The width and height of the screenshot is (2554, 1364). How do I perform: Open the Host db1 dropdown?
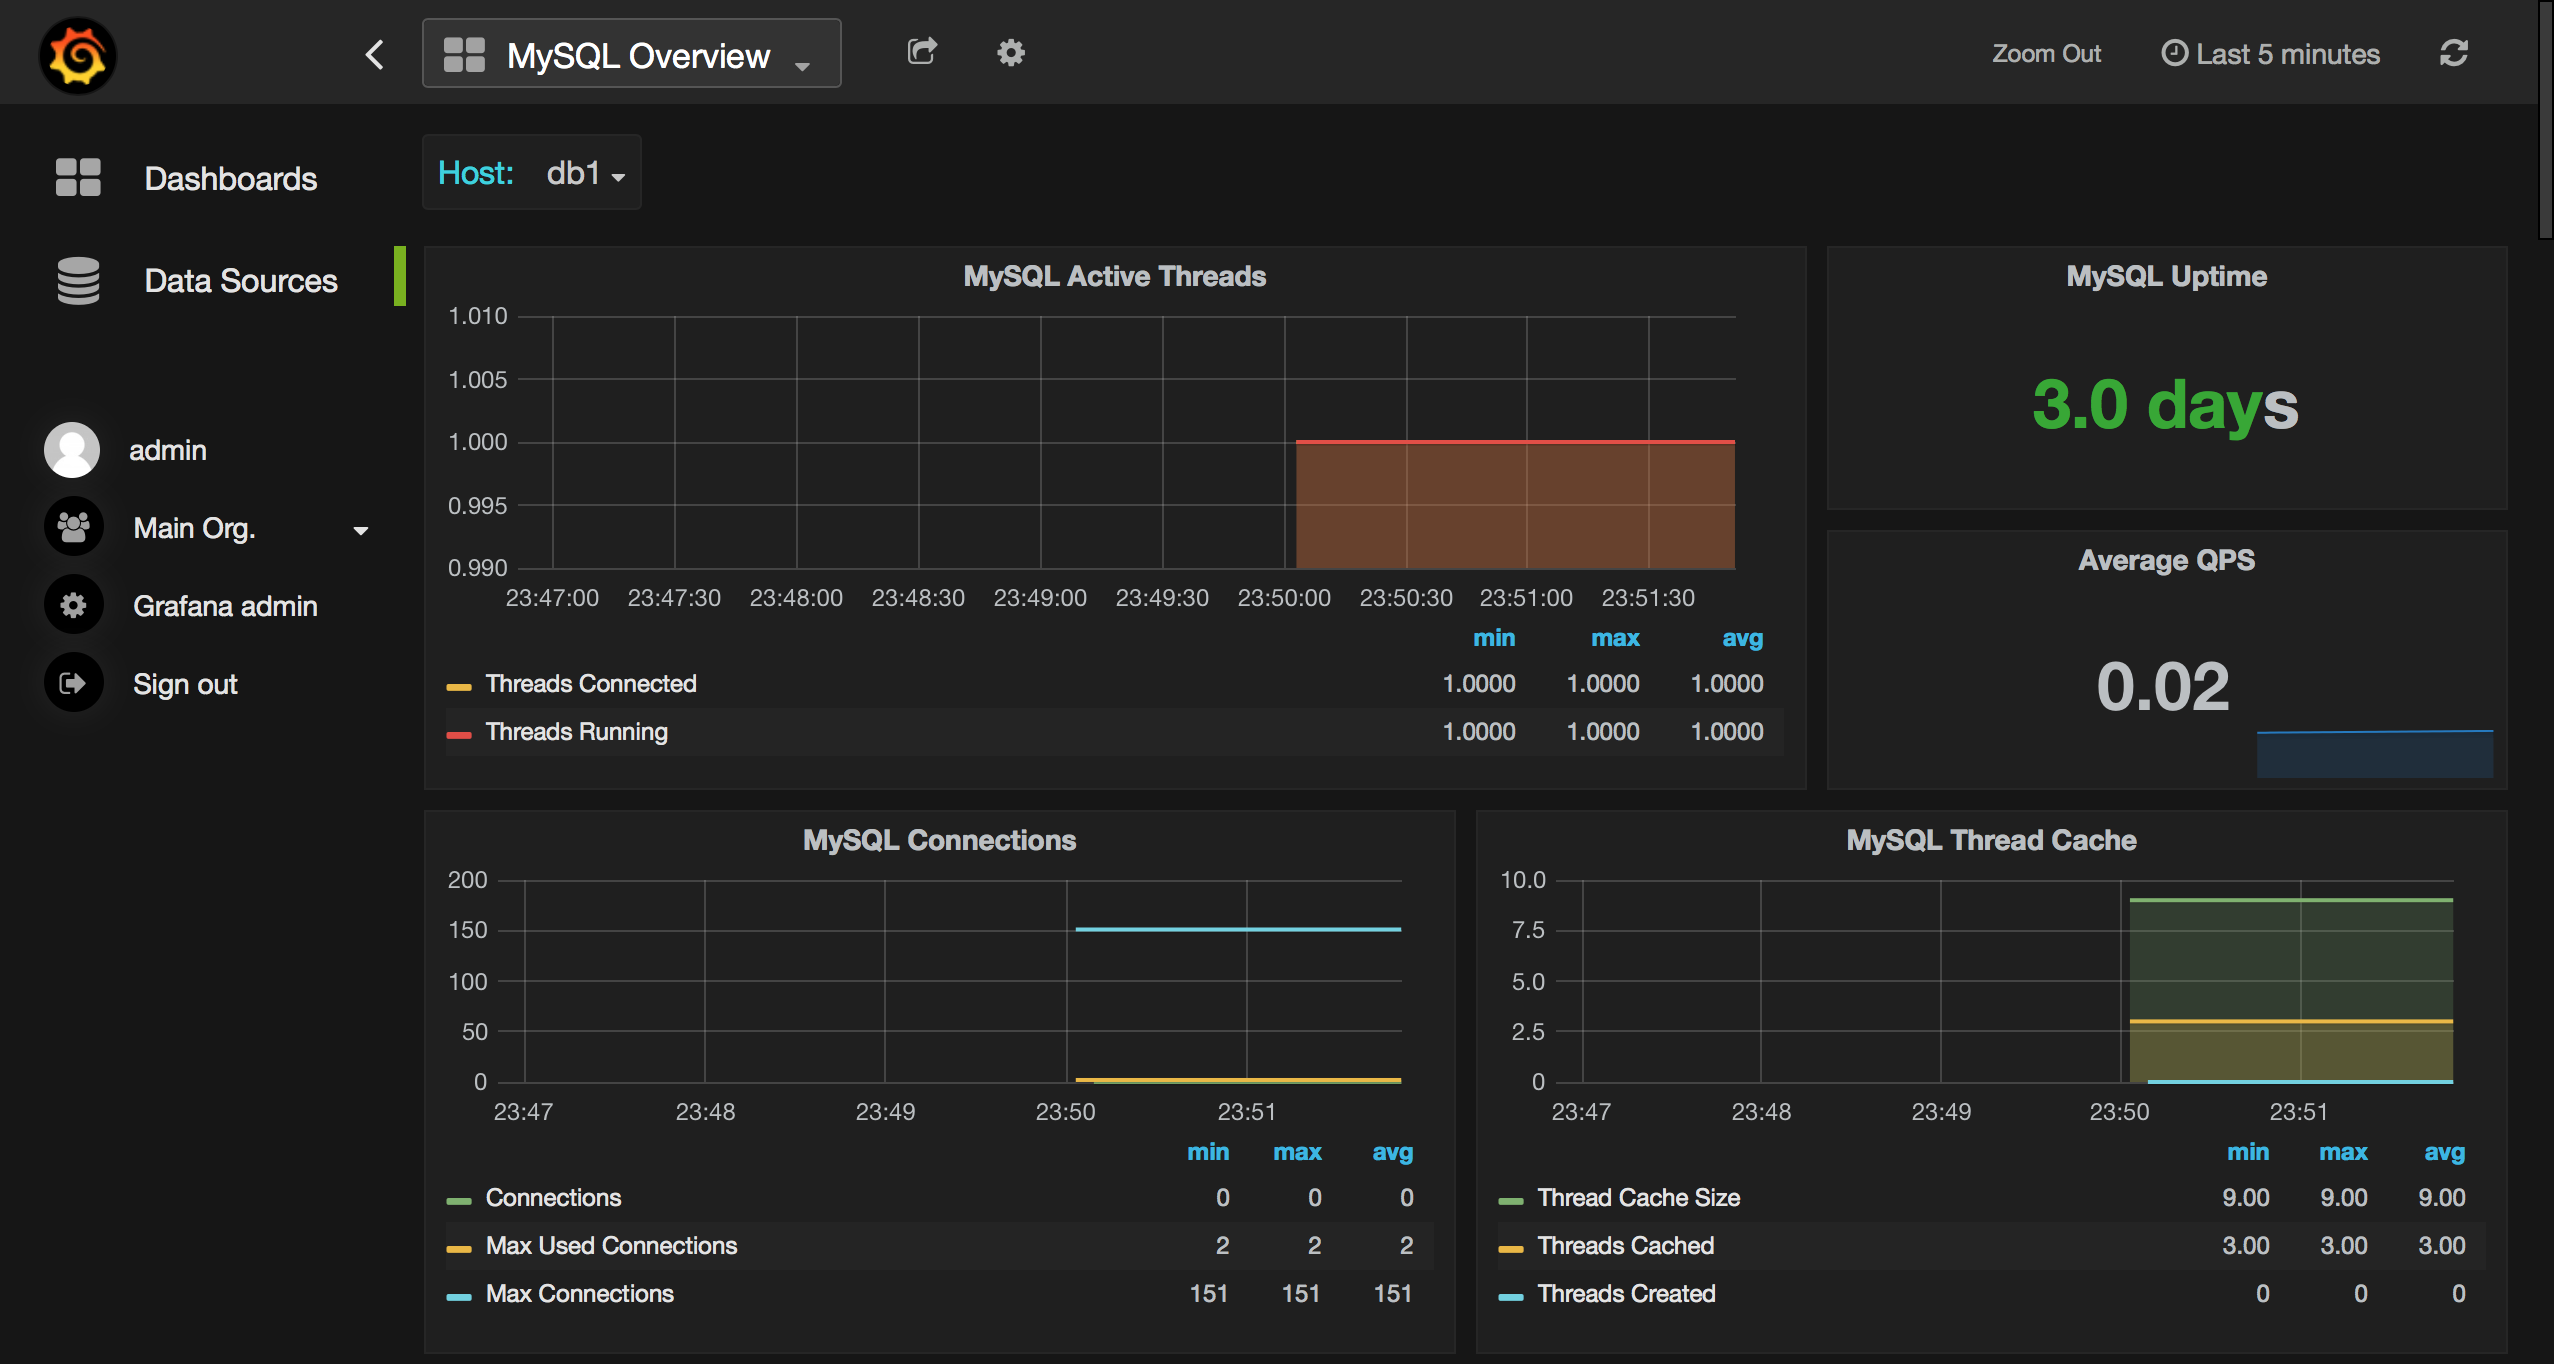[585, 172]
